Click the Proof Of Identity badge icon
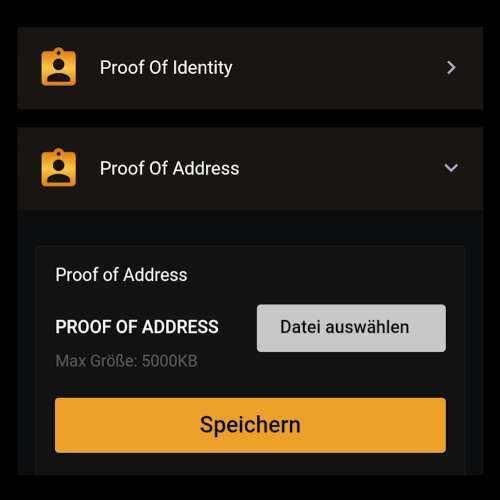The width and height of the screenshot is (500, 500). pyautogui.click(x=59, y=67)
